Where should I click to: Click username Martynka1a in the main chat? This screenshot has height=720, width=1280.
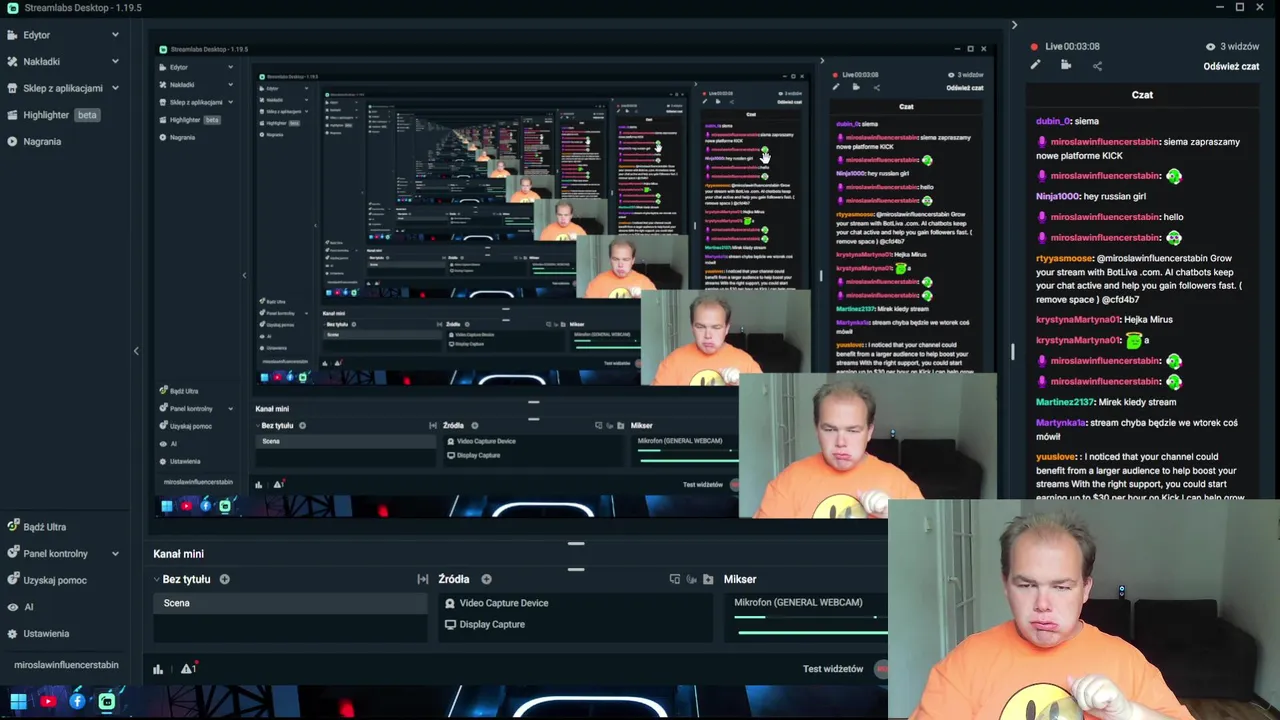1060,423
